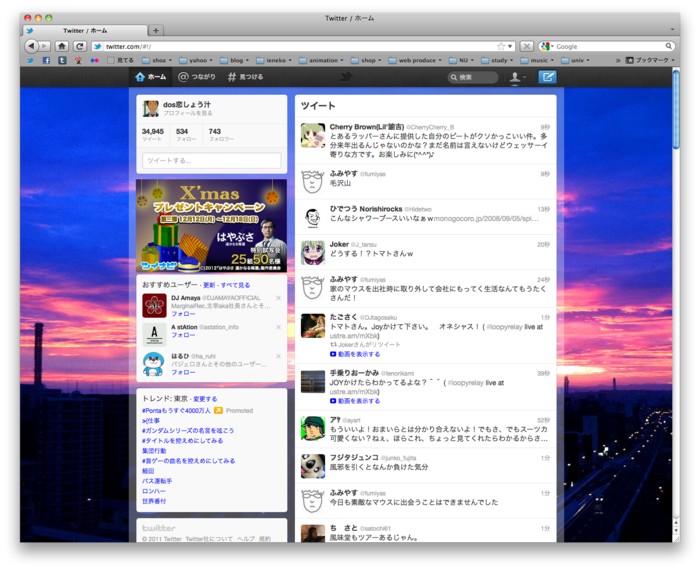Compose a new tweet with blue button
The width and height of the screenshot is (700, 570).
[x=547, y=77]
